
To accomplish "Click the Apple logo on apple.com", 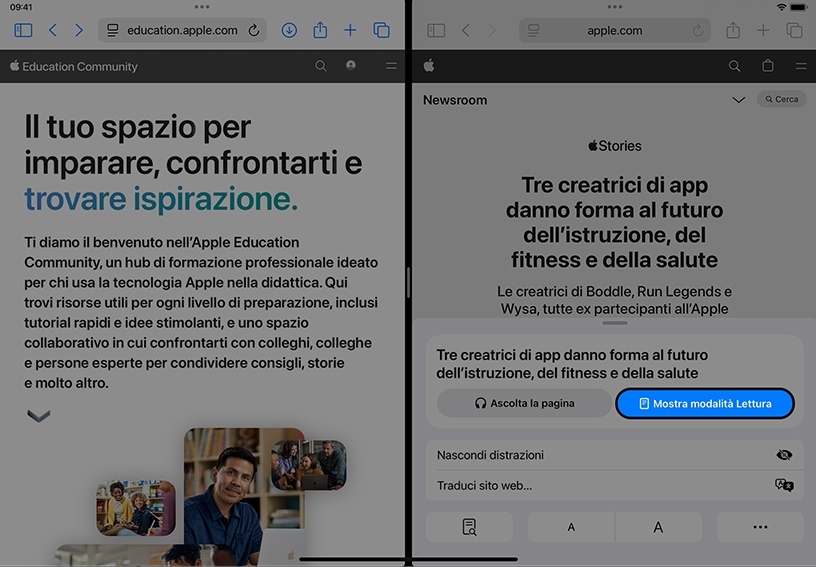I will pyautogui.click(x=429, y=66).
